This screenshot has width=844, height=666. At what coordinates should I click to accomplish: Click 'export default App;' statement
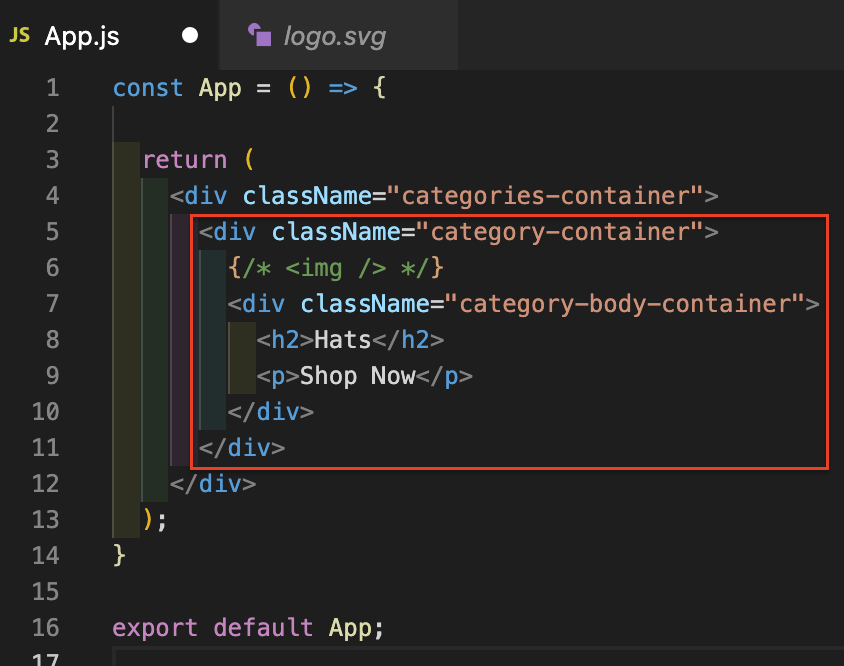248,628
